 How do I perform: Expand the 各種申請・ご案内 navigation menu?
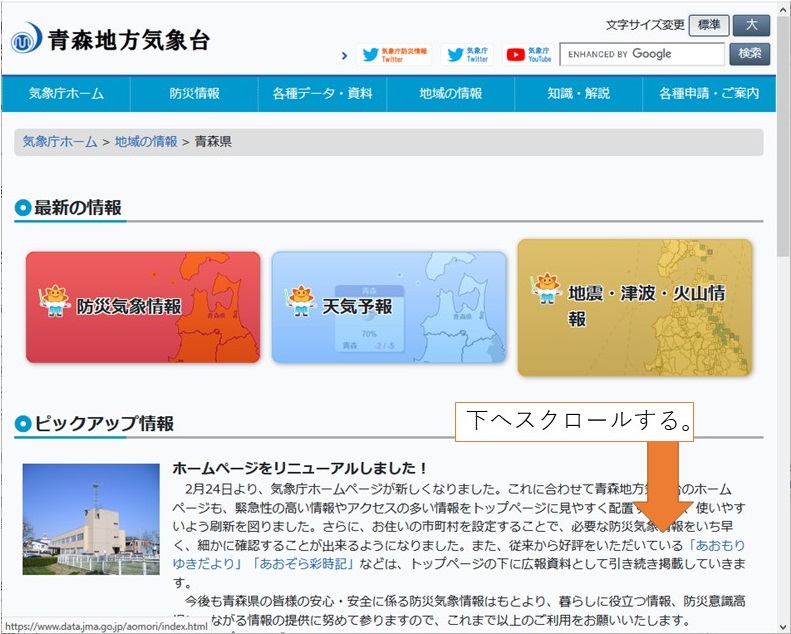coord(708,93)
